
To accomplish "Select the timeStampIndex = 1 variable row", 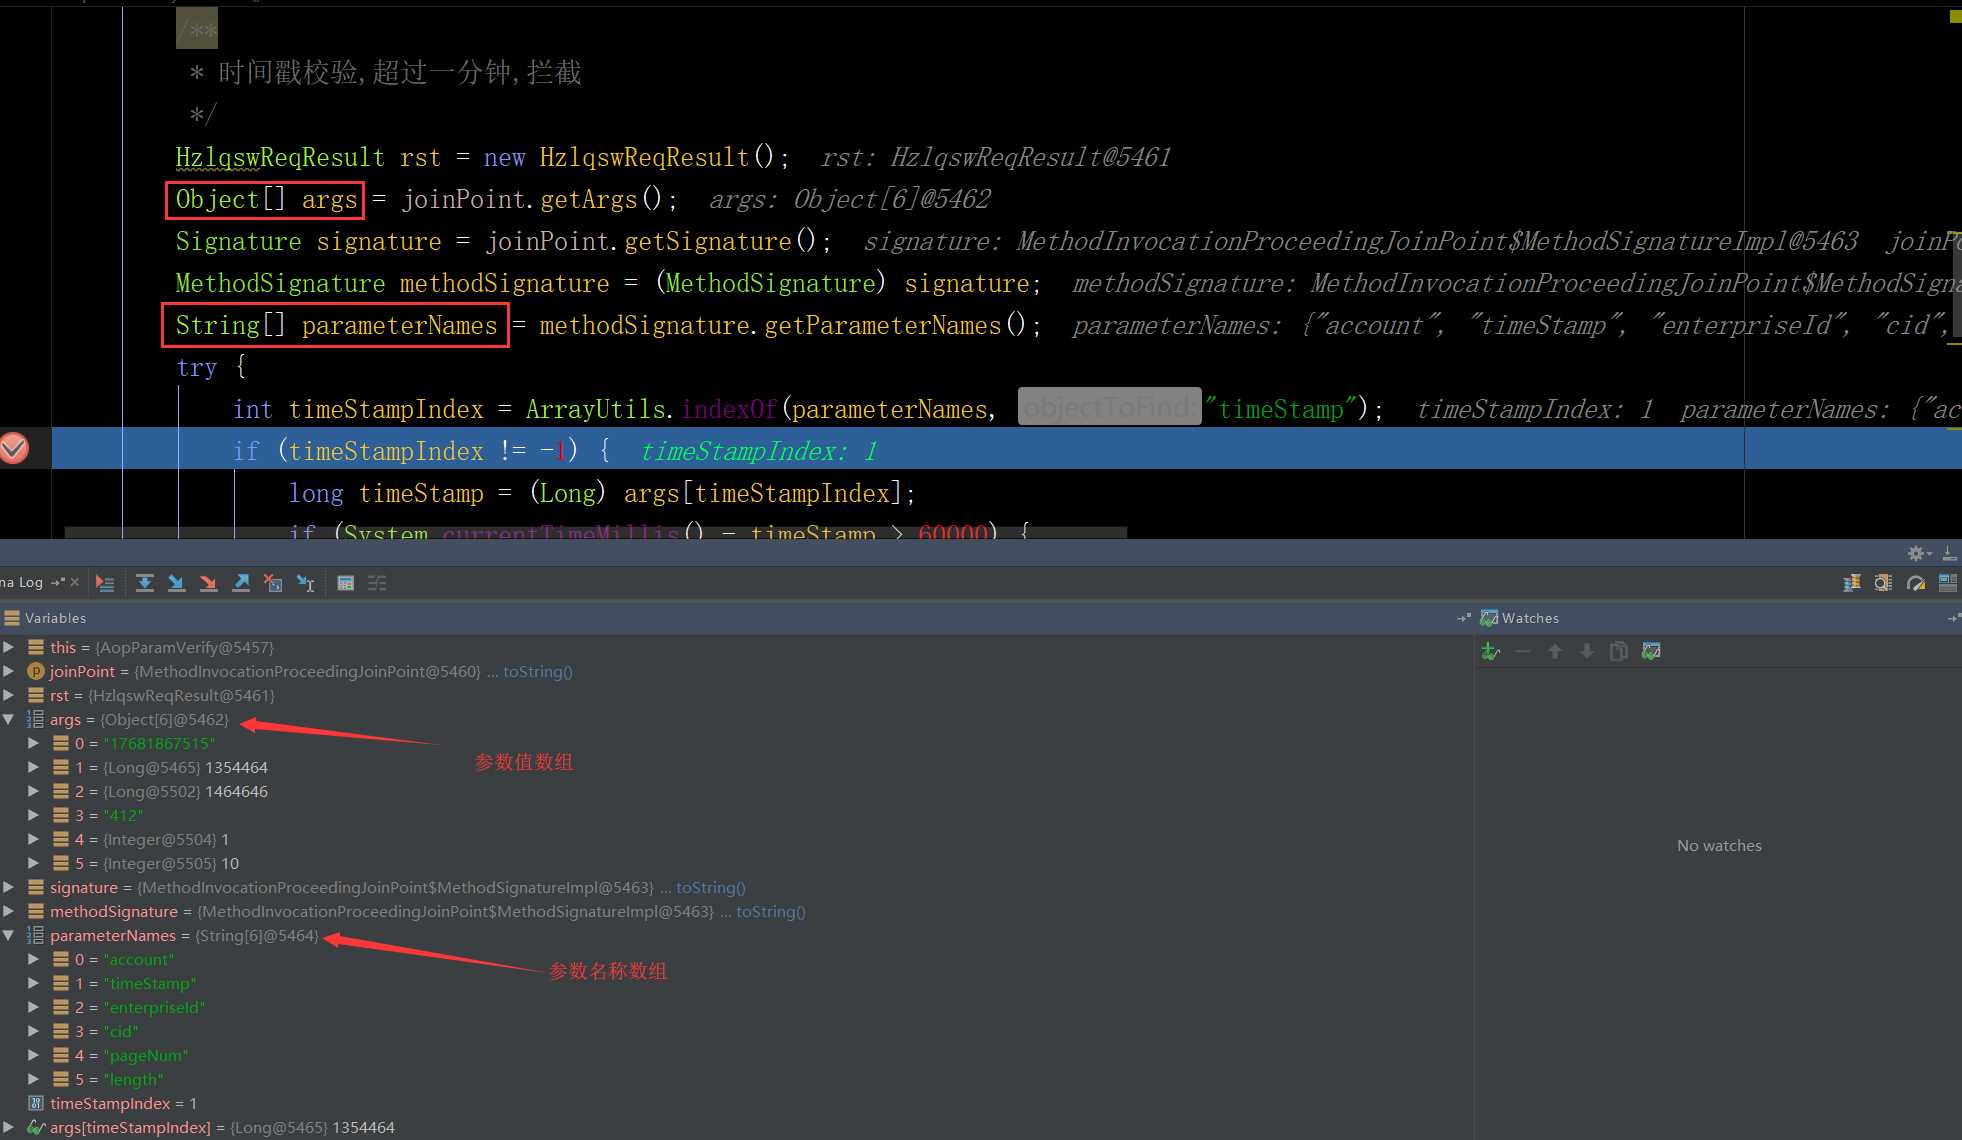I will (x=736, y=1103).
